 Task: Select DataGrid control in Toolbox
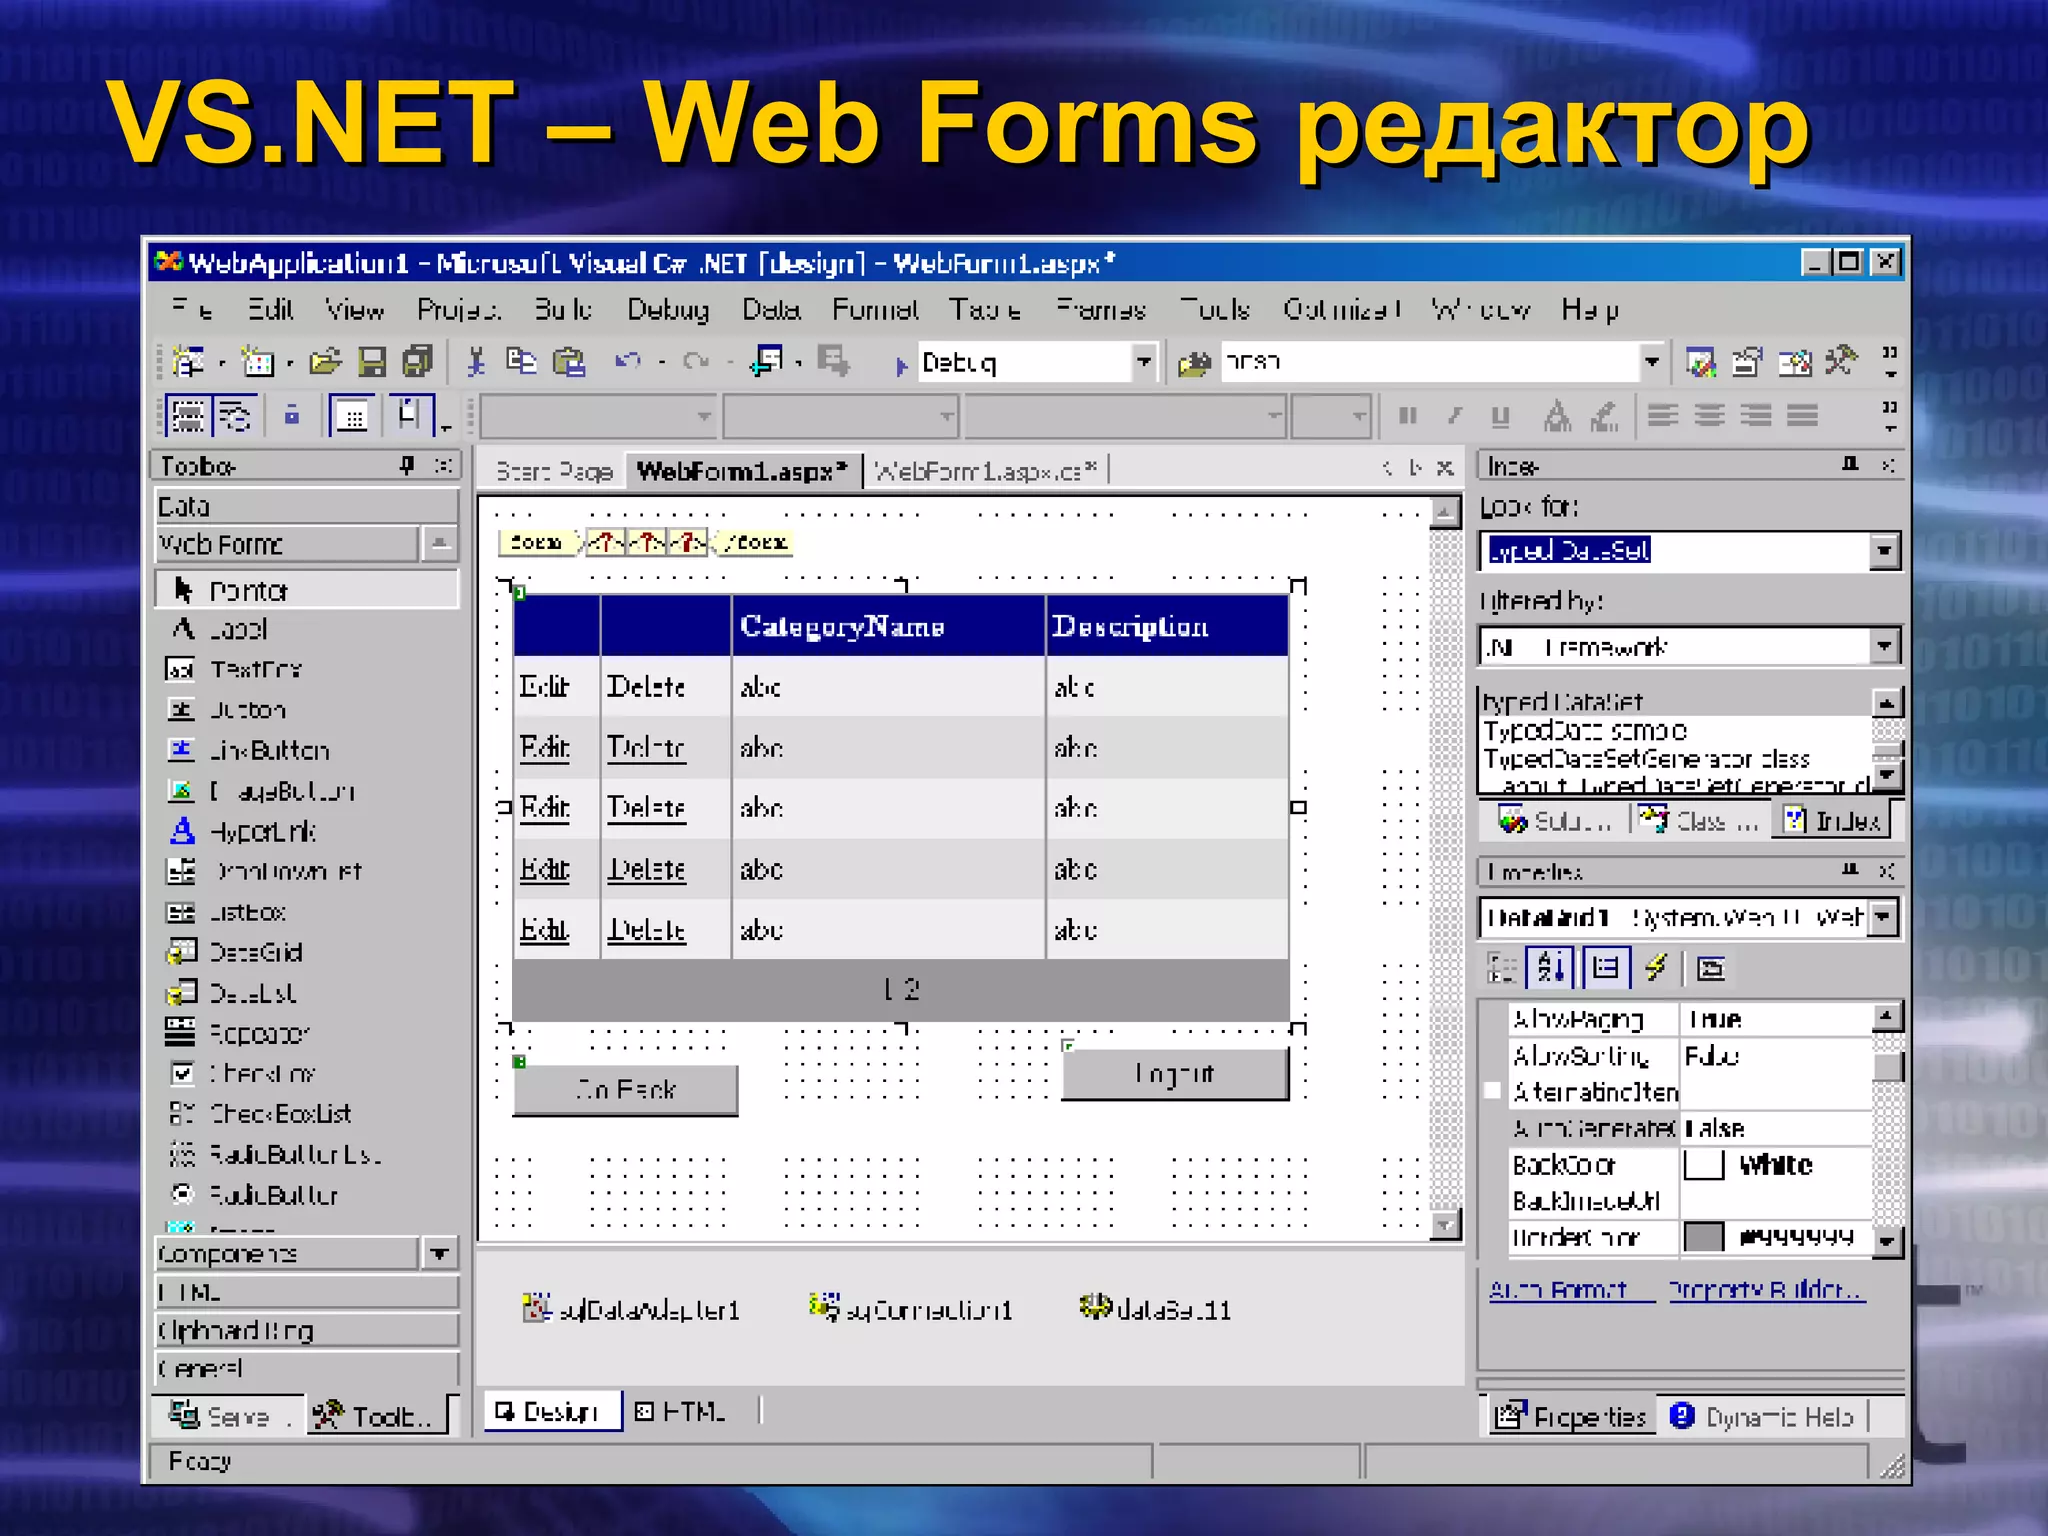click(255, 952)
